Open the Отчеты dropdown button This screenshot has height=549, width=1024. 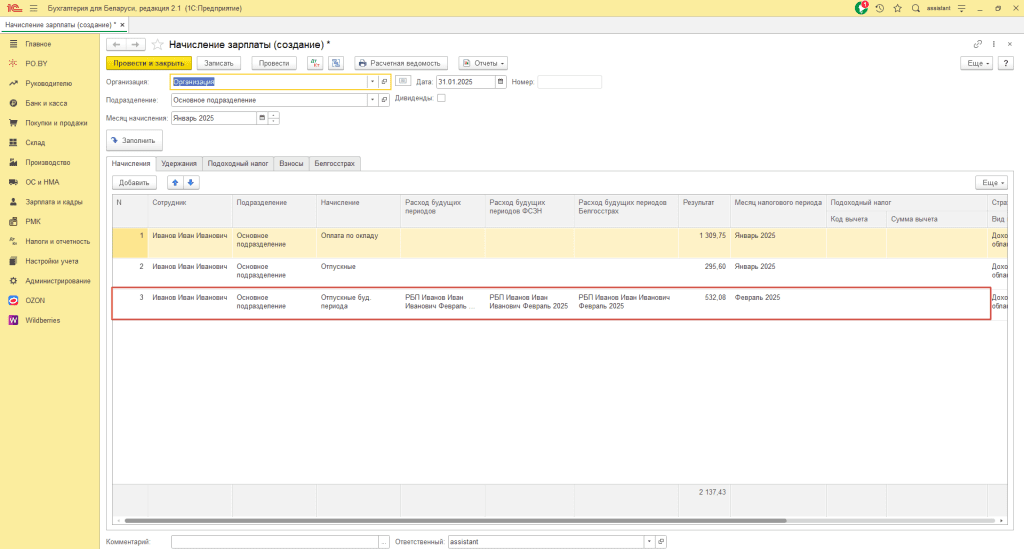click(483, 63)
